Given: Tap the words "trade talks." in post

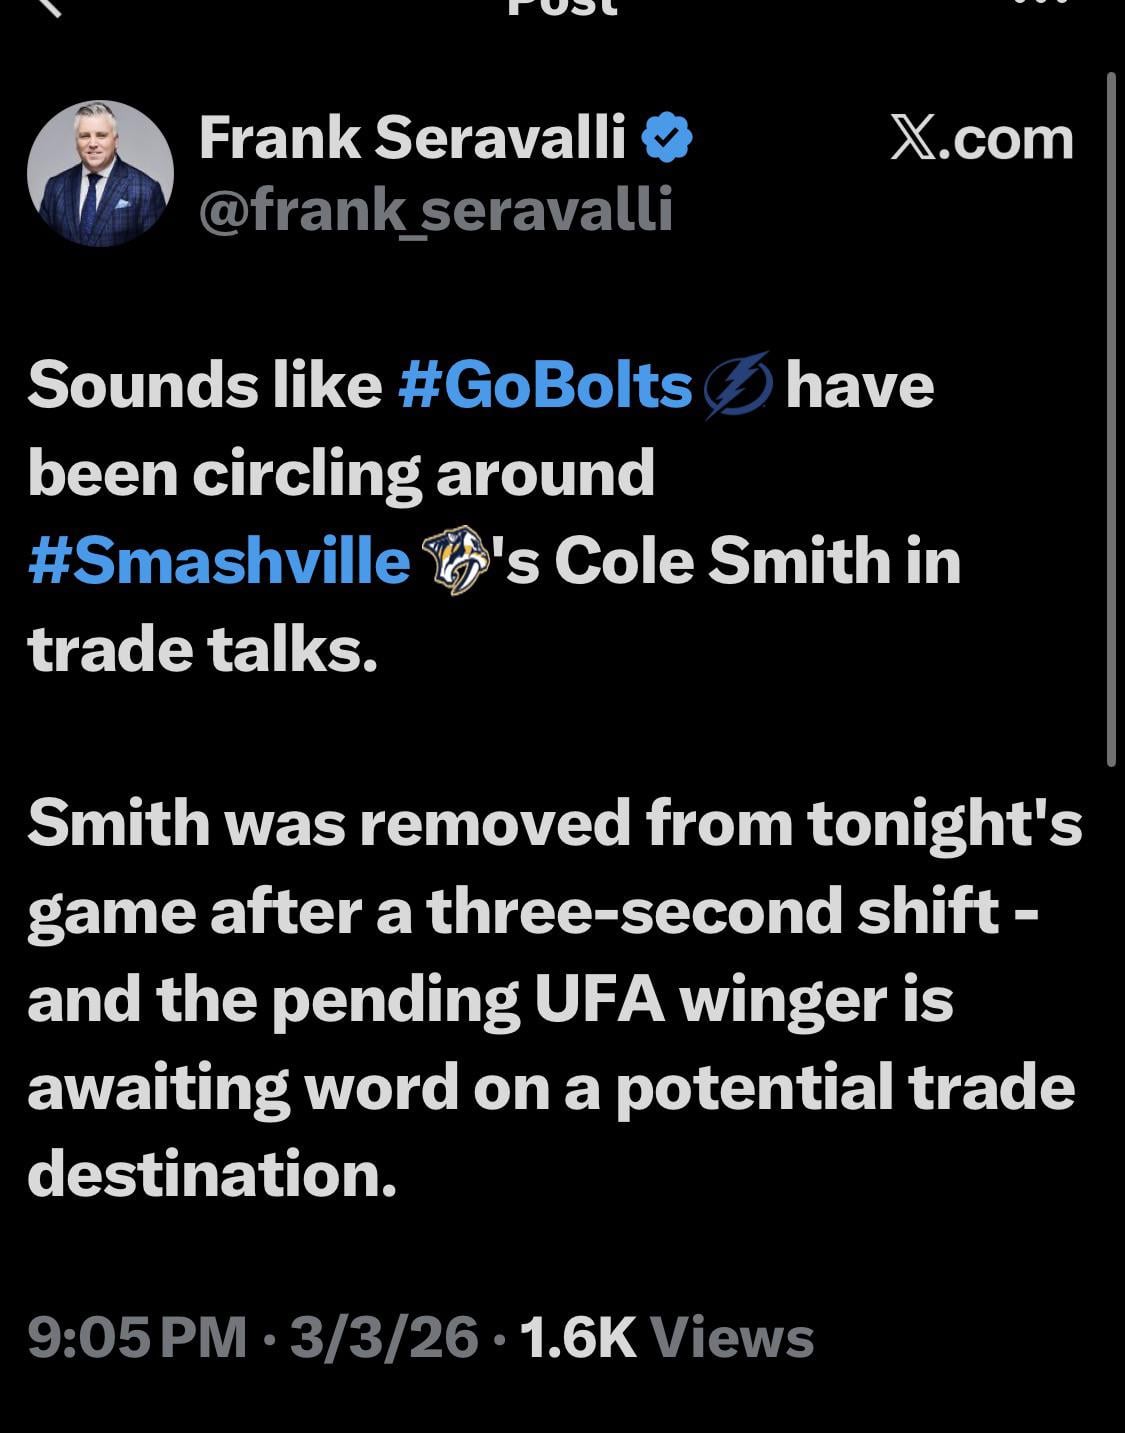Looking at the screenshot, I should point(203,649).
